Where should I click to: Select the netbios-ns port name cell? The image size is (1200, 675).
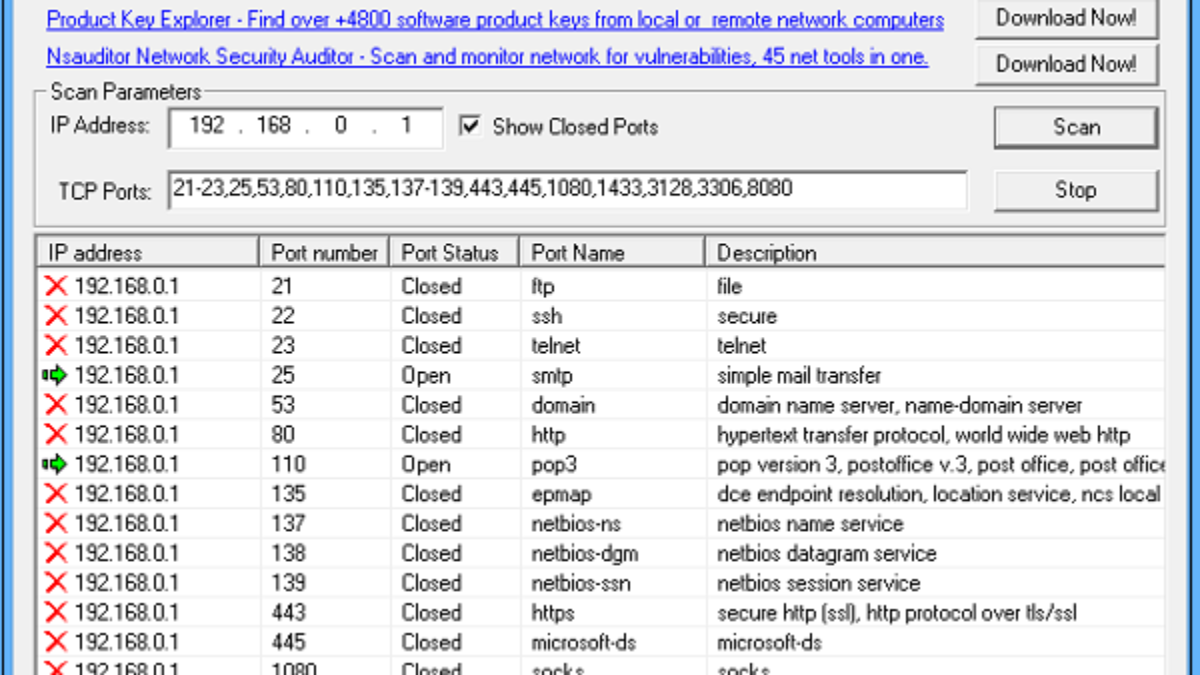[x=574, y=524]
